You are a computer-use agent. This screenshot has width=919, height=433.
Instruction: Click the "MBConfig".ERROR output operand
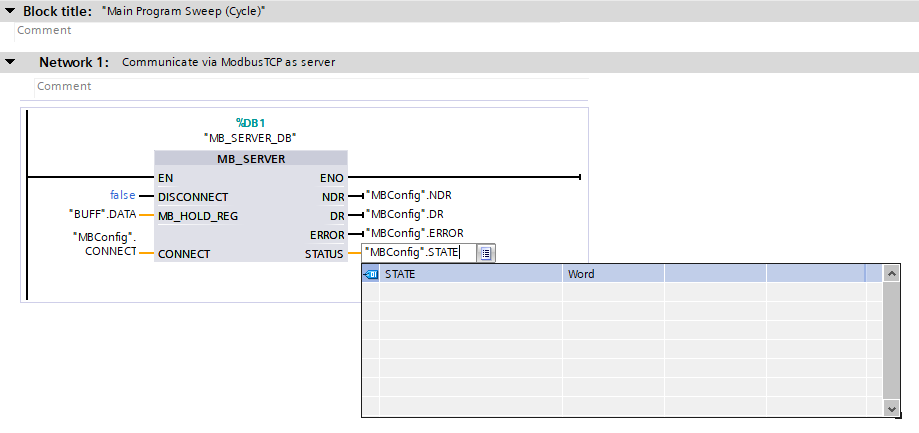[x=415, y=234]
